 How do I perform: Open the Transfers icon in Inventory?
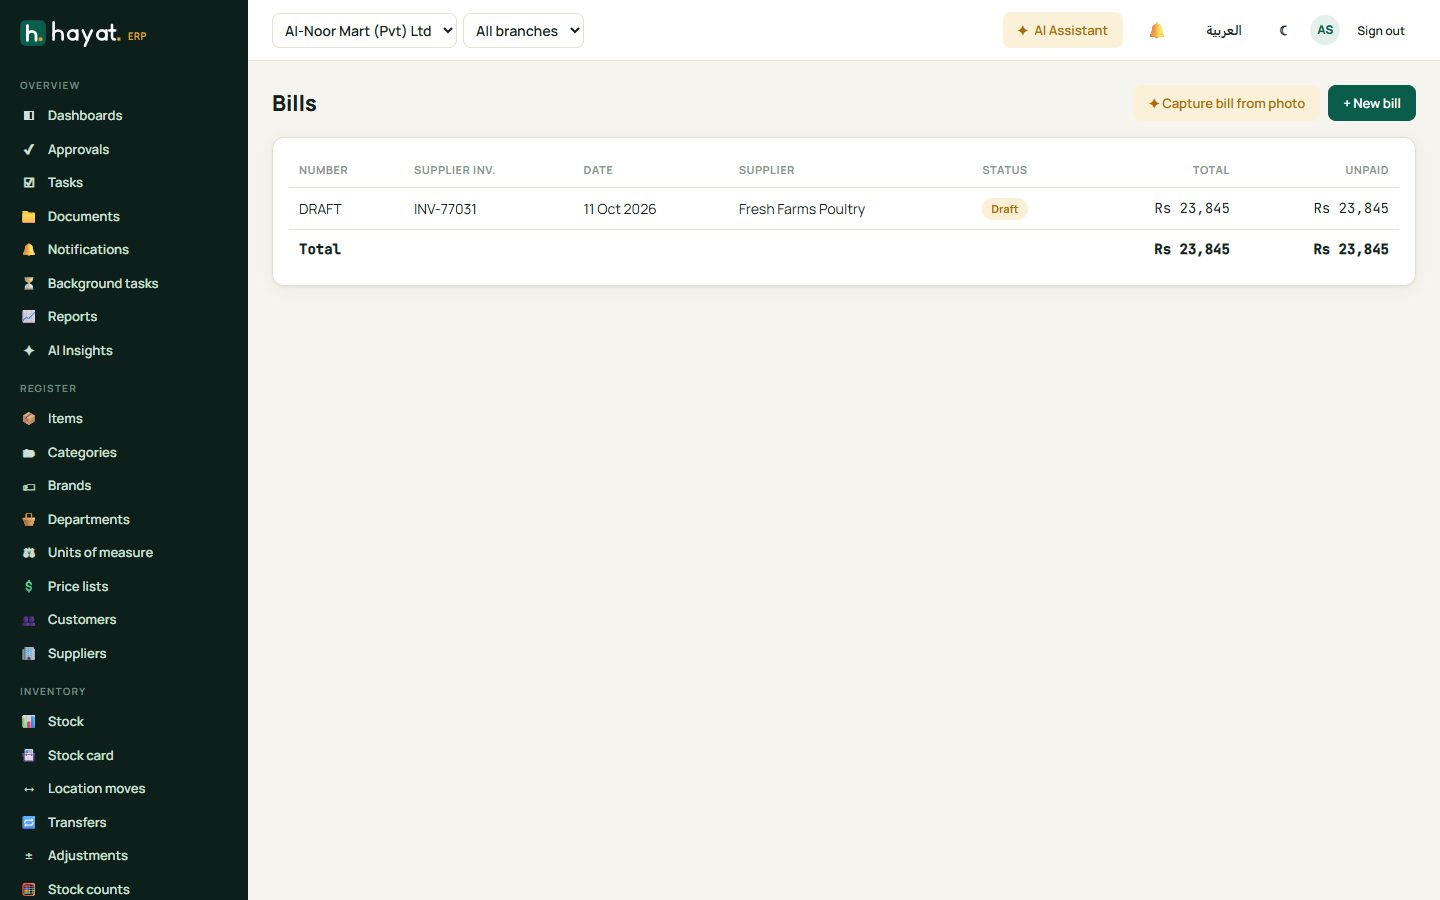29,822
